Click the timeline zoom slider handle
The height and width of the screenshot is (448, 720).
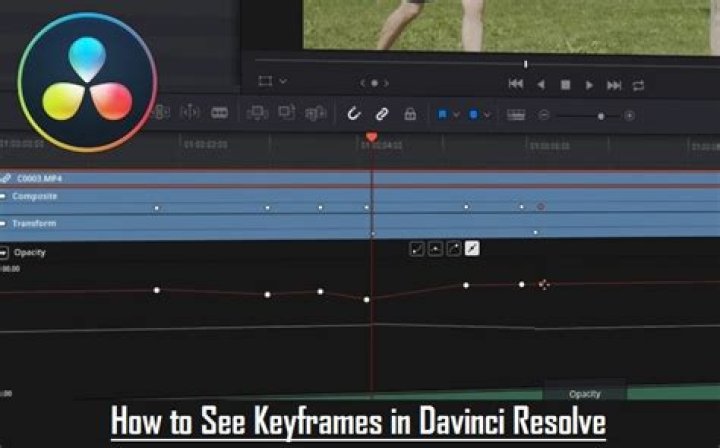click(x=601, y=115)
